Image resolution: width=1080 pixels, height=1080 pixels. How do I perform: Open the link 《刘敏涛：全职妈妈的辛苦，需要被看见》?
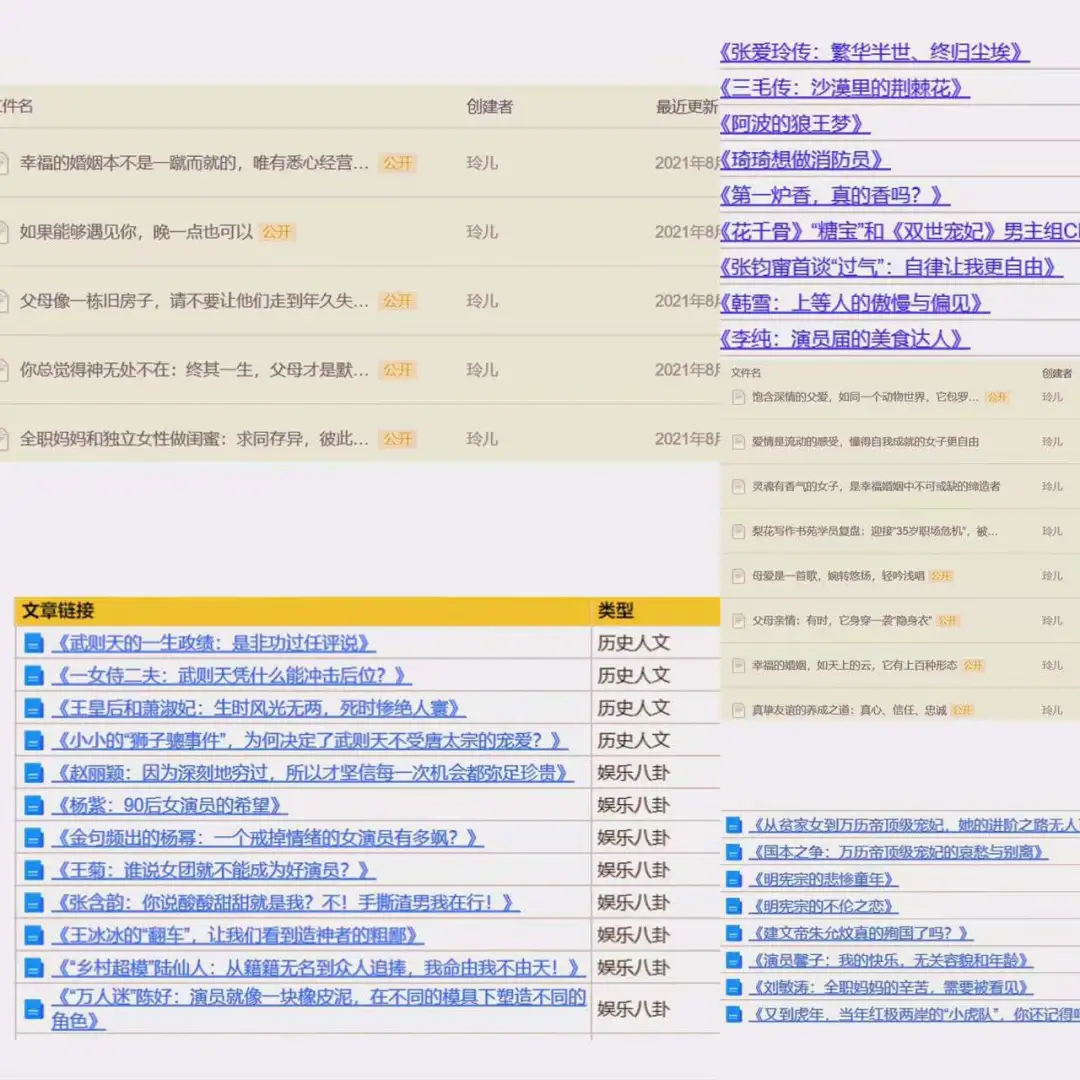click(x=891, y=987)
